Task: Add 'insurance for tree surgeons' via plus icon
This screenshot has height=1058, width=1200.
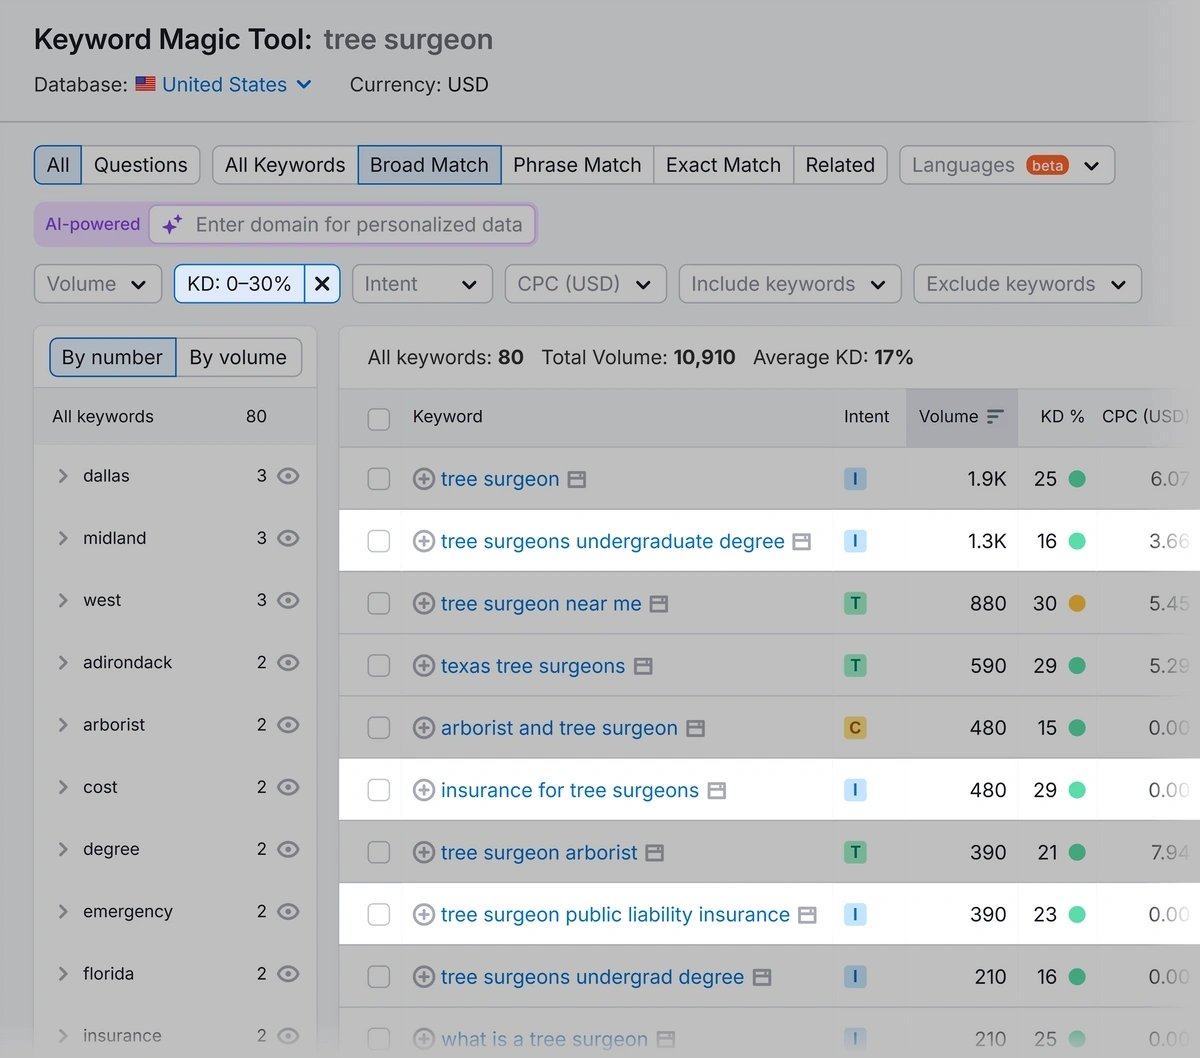Action: tap(424, 790)
